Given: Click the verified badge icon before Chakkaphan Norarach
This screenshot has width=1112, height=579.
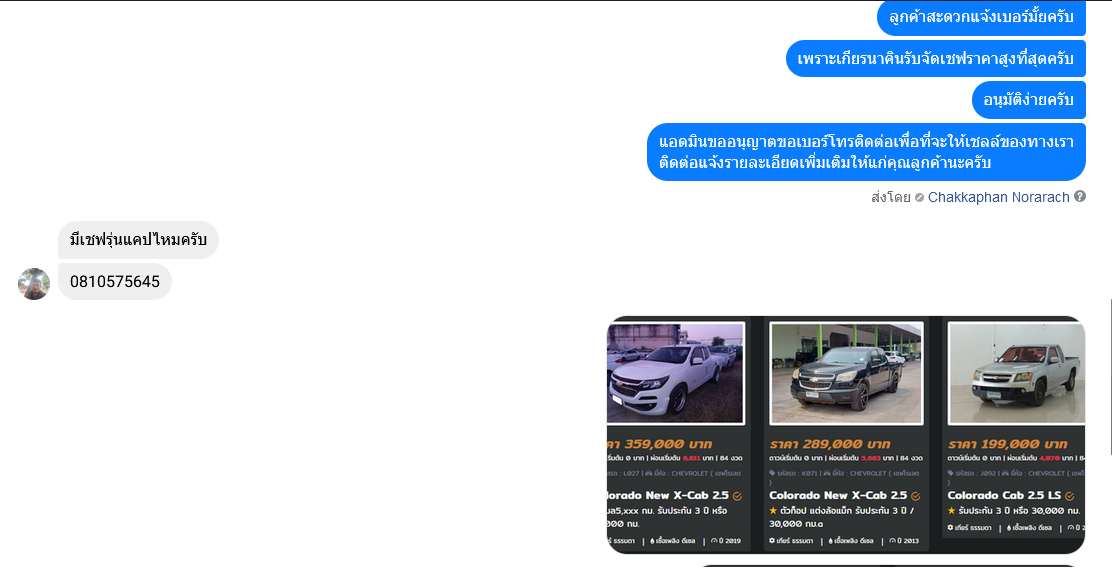Looking at the screenshot, I should pos(919,198).
